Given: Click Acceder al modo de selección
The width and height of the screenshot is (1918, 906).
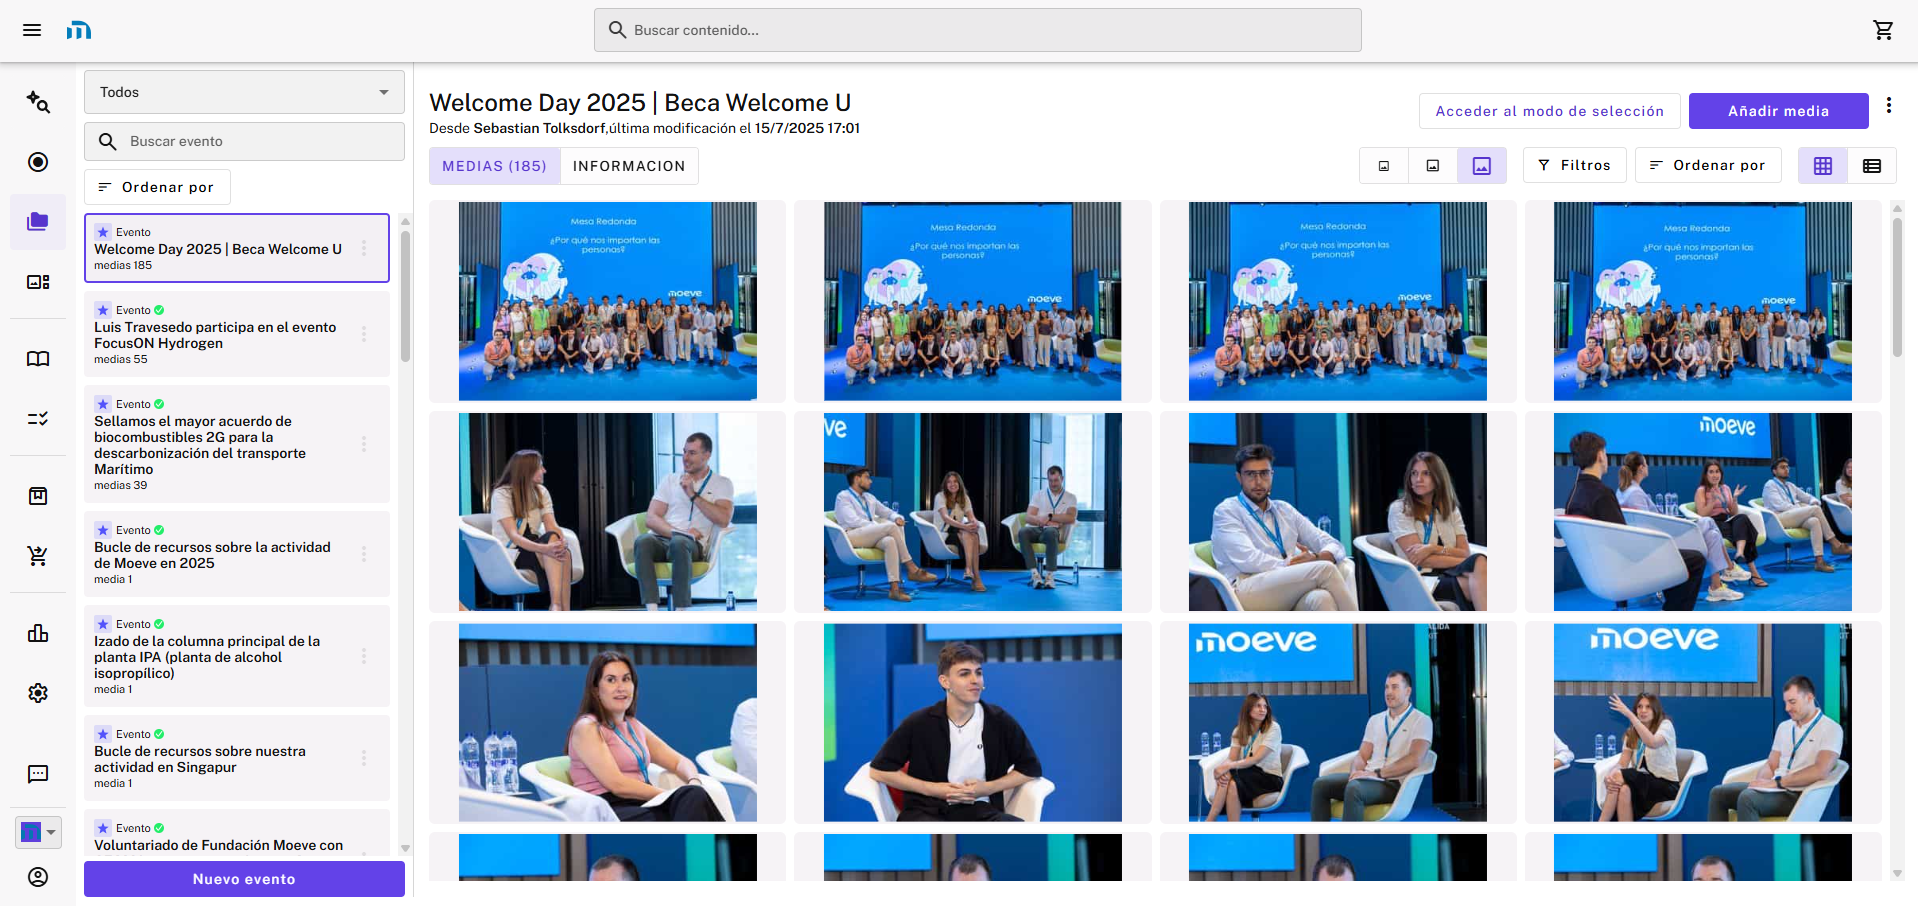Looking at the screenshot, I should click(1550, 111).
